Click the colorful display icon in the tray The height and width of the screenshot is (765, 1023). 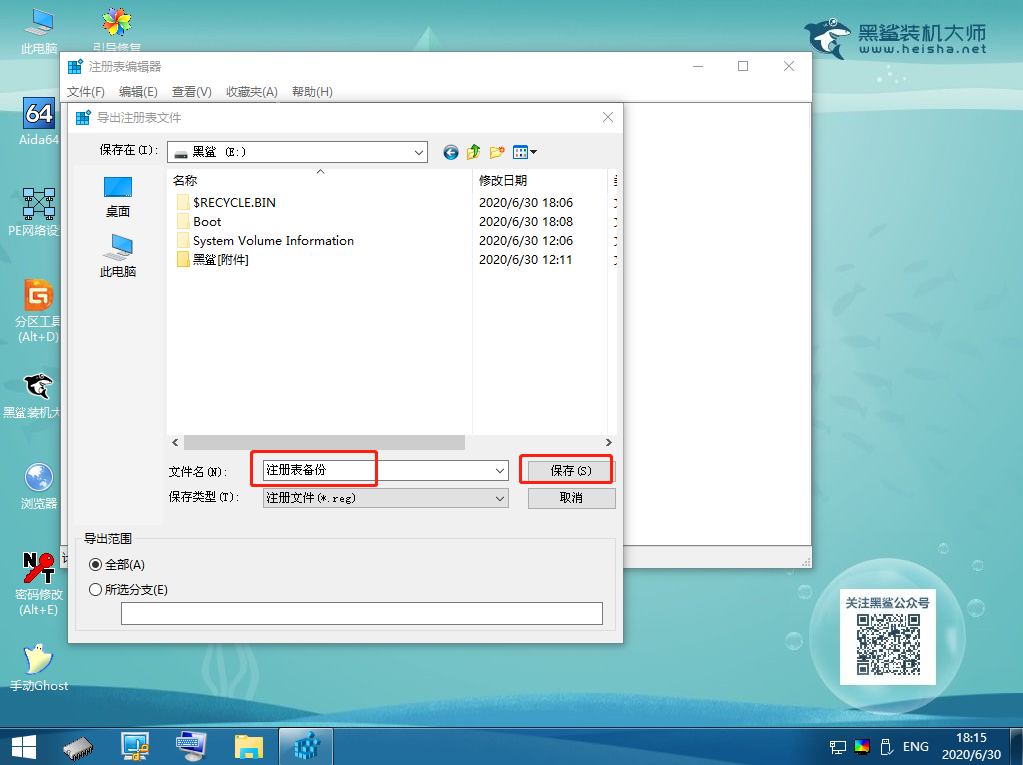point(862,747)
